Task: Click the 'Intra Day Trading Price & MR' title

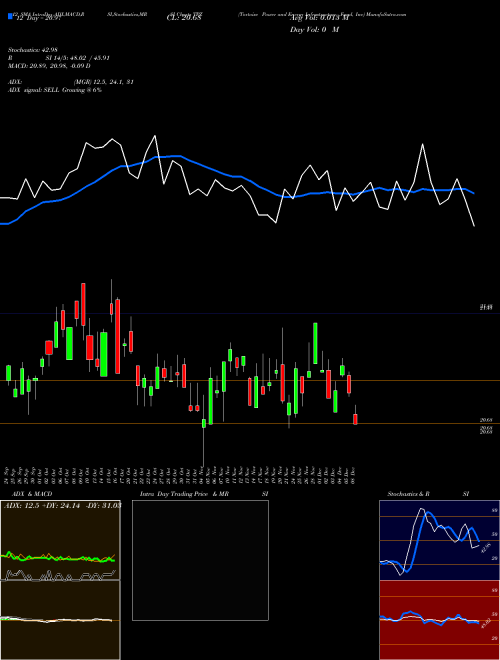Action: coord(184,494)
